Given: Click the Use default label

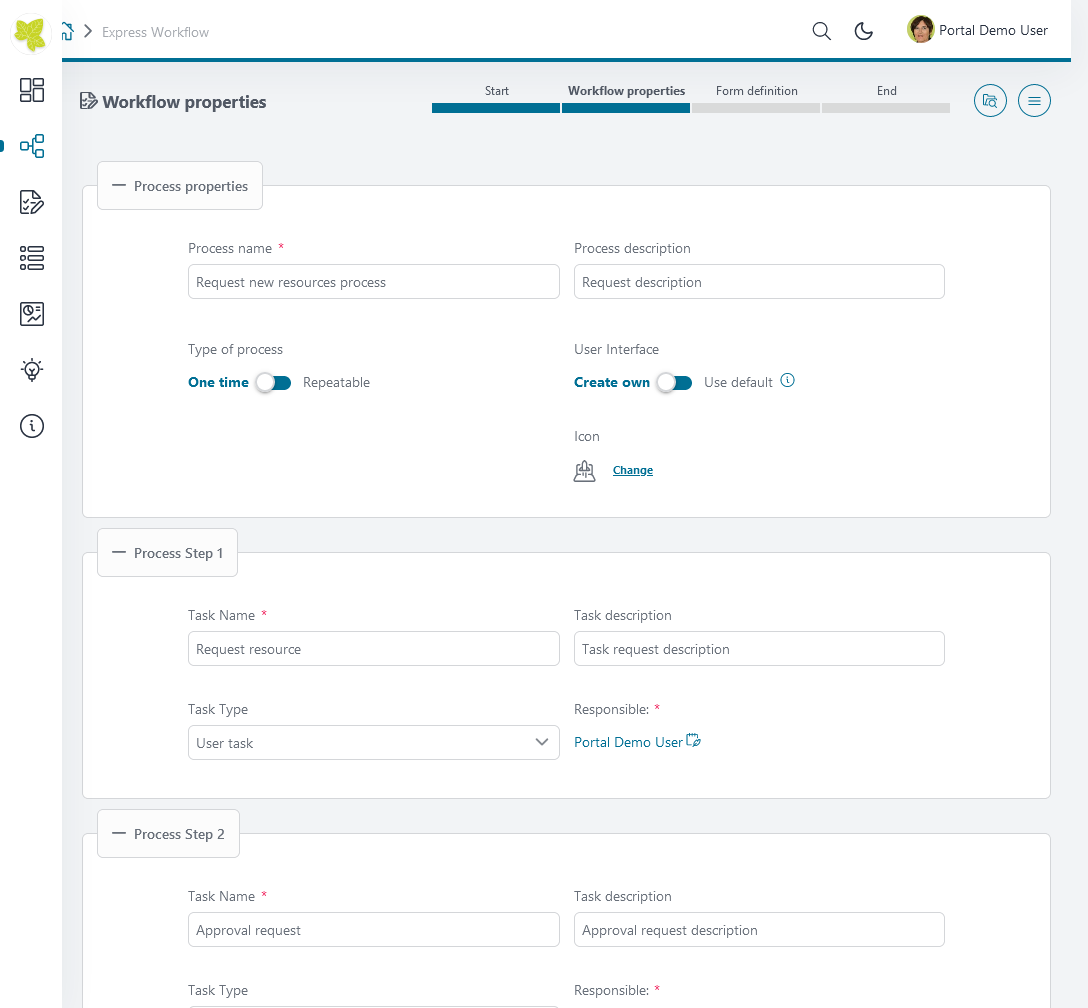Looking at the screenshot, I should pyautogui.click(x=738, y=382).
